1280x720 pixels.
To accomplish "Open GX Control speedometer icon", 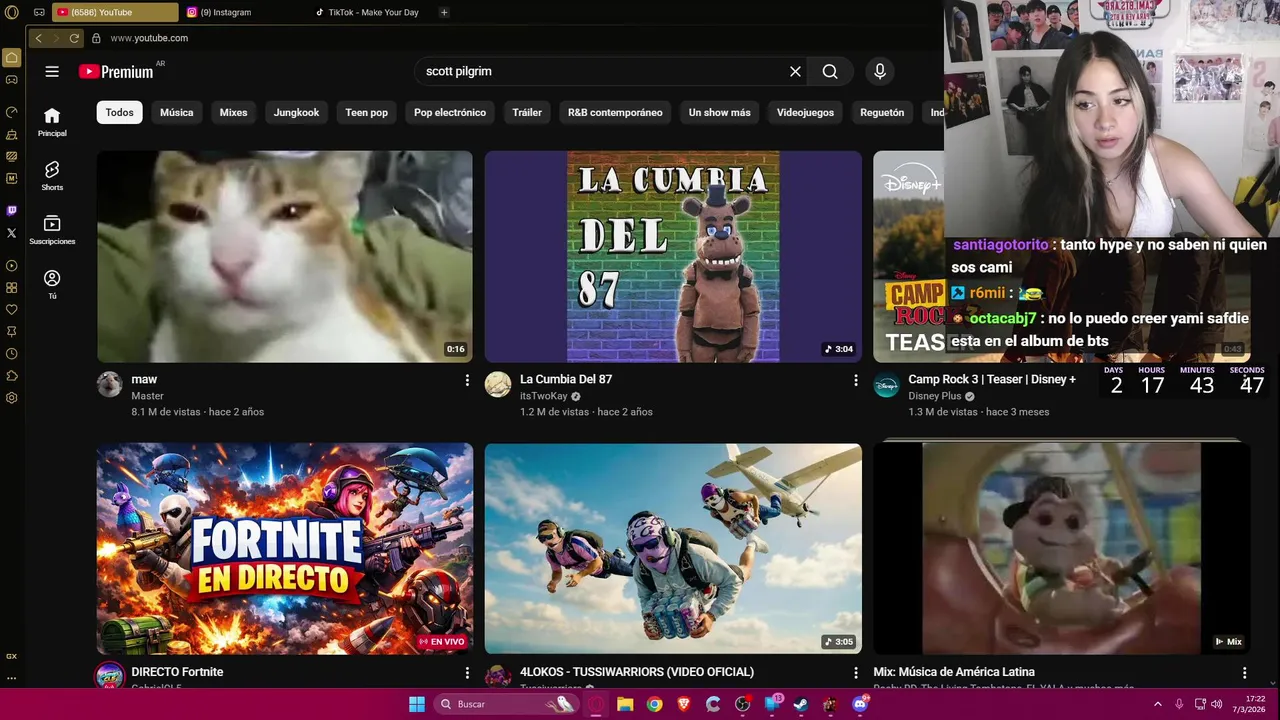I will (12, 112).
